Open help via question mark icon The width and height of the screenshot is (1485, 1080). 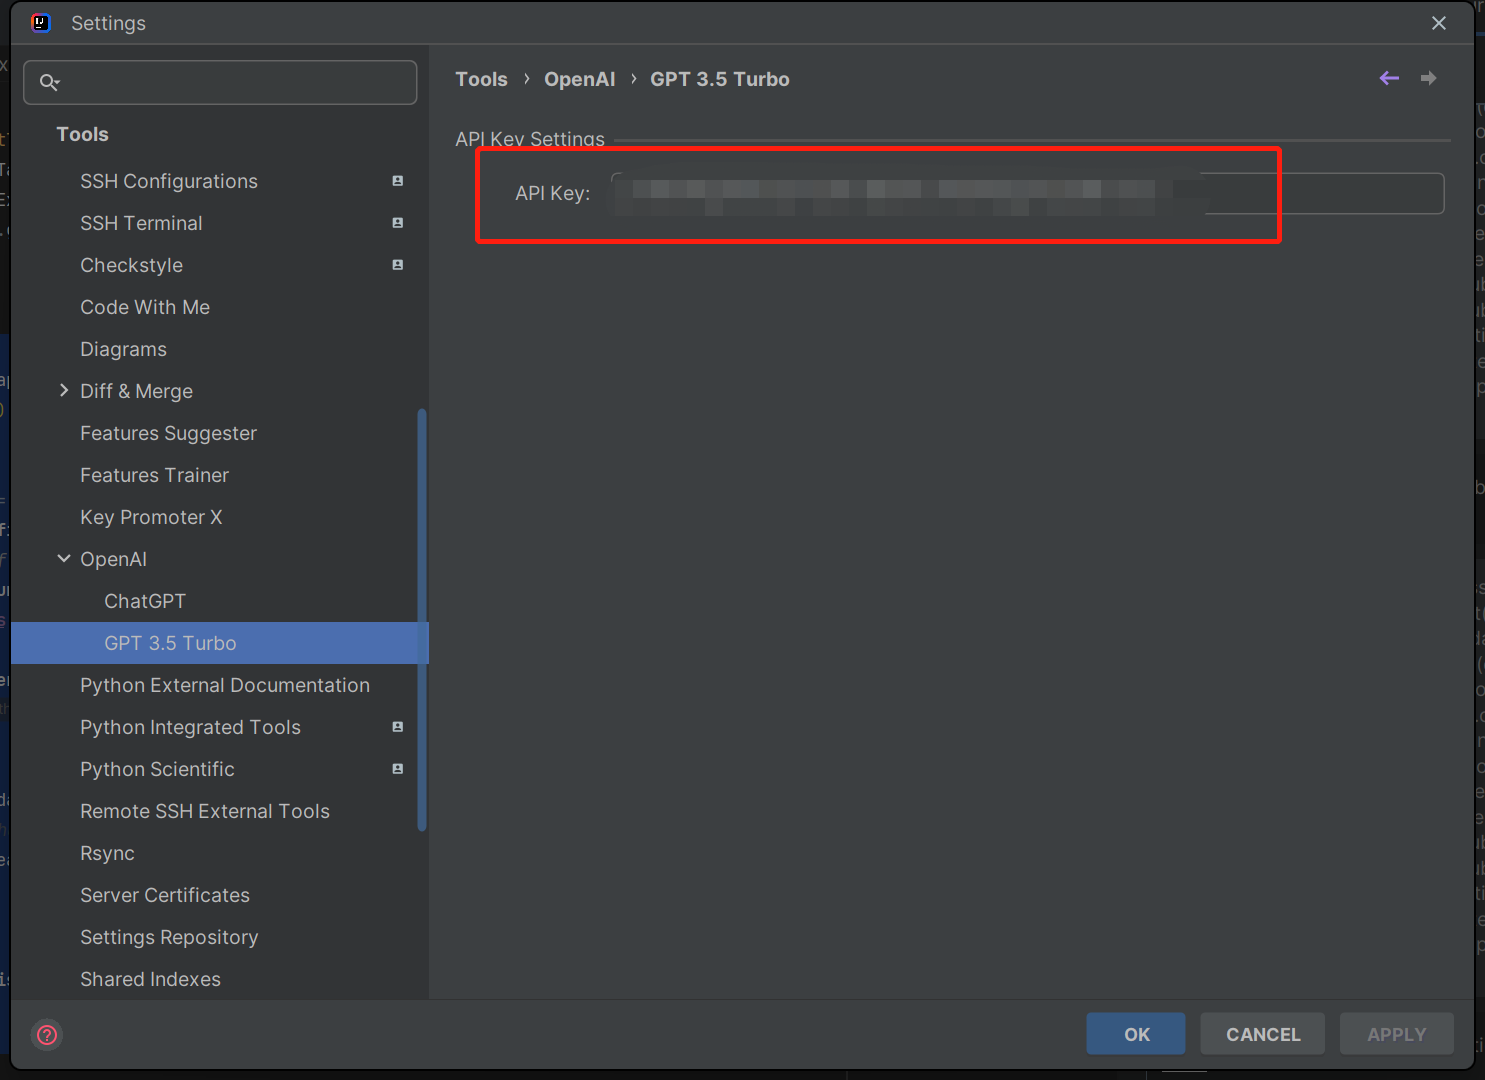tap(47, 1034)
